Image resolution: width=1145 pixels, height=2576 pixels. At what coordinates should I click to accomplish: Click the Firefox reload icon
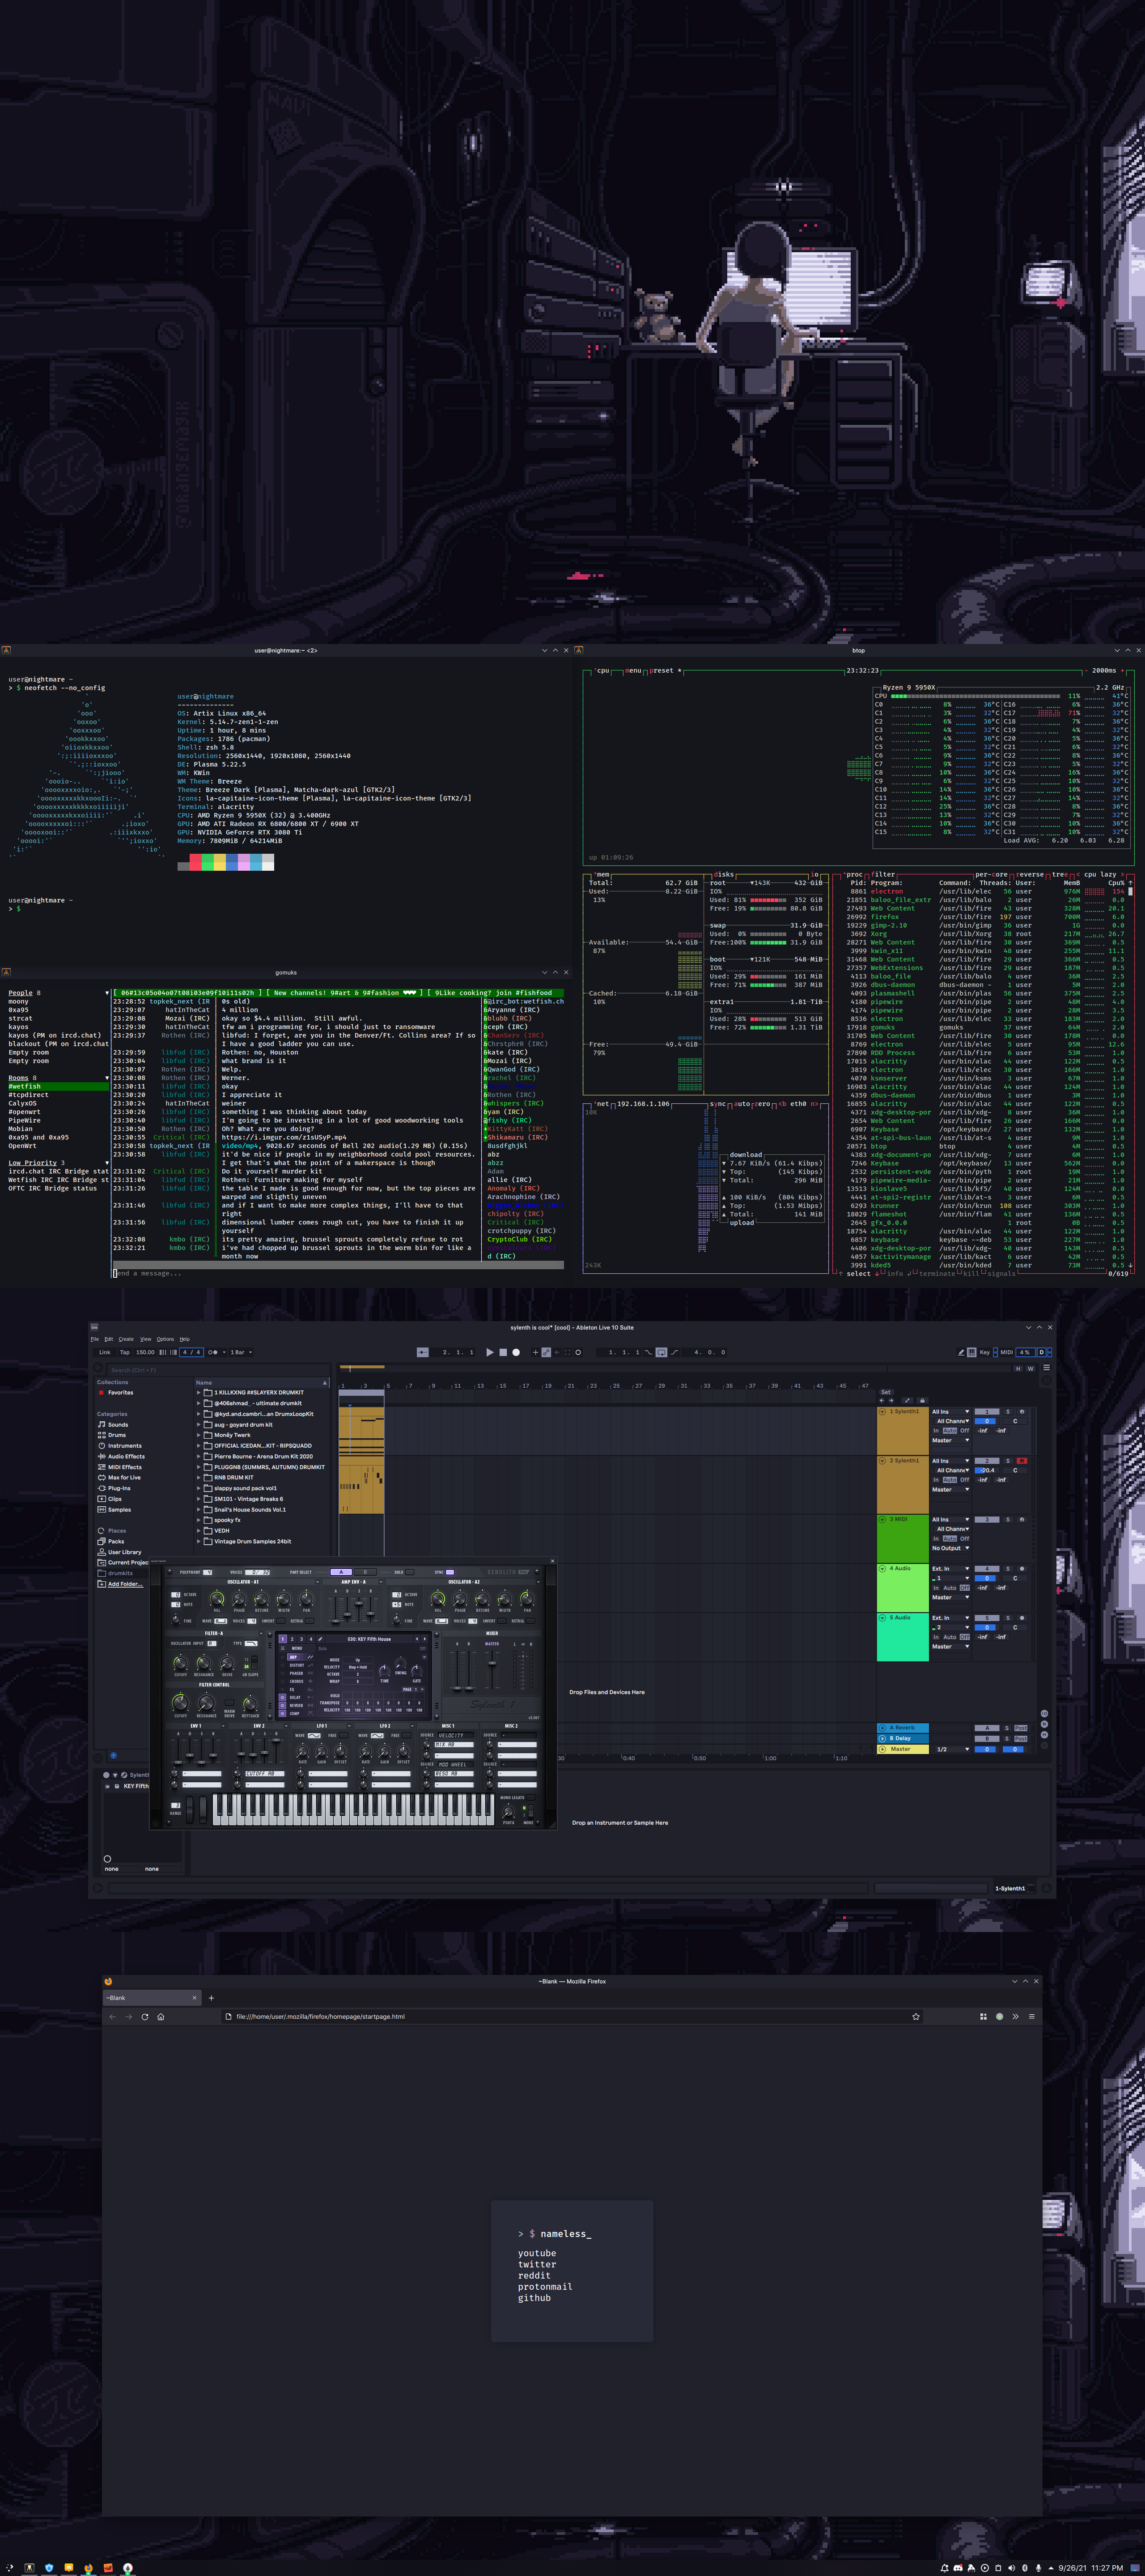pyautogui.click(x=145, y=2016)
